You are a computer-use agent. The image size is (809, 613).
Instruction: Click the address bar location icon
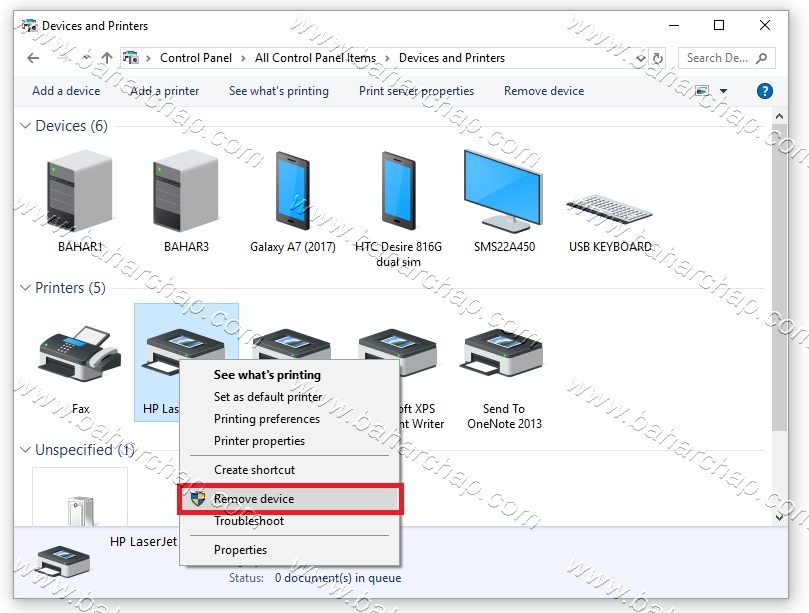(x=131, y=58)
